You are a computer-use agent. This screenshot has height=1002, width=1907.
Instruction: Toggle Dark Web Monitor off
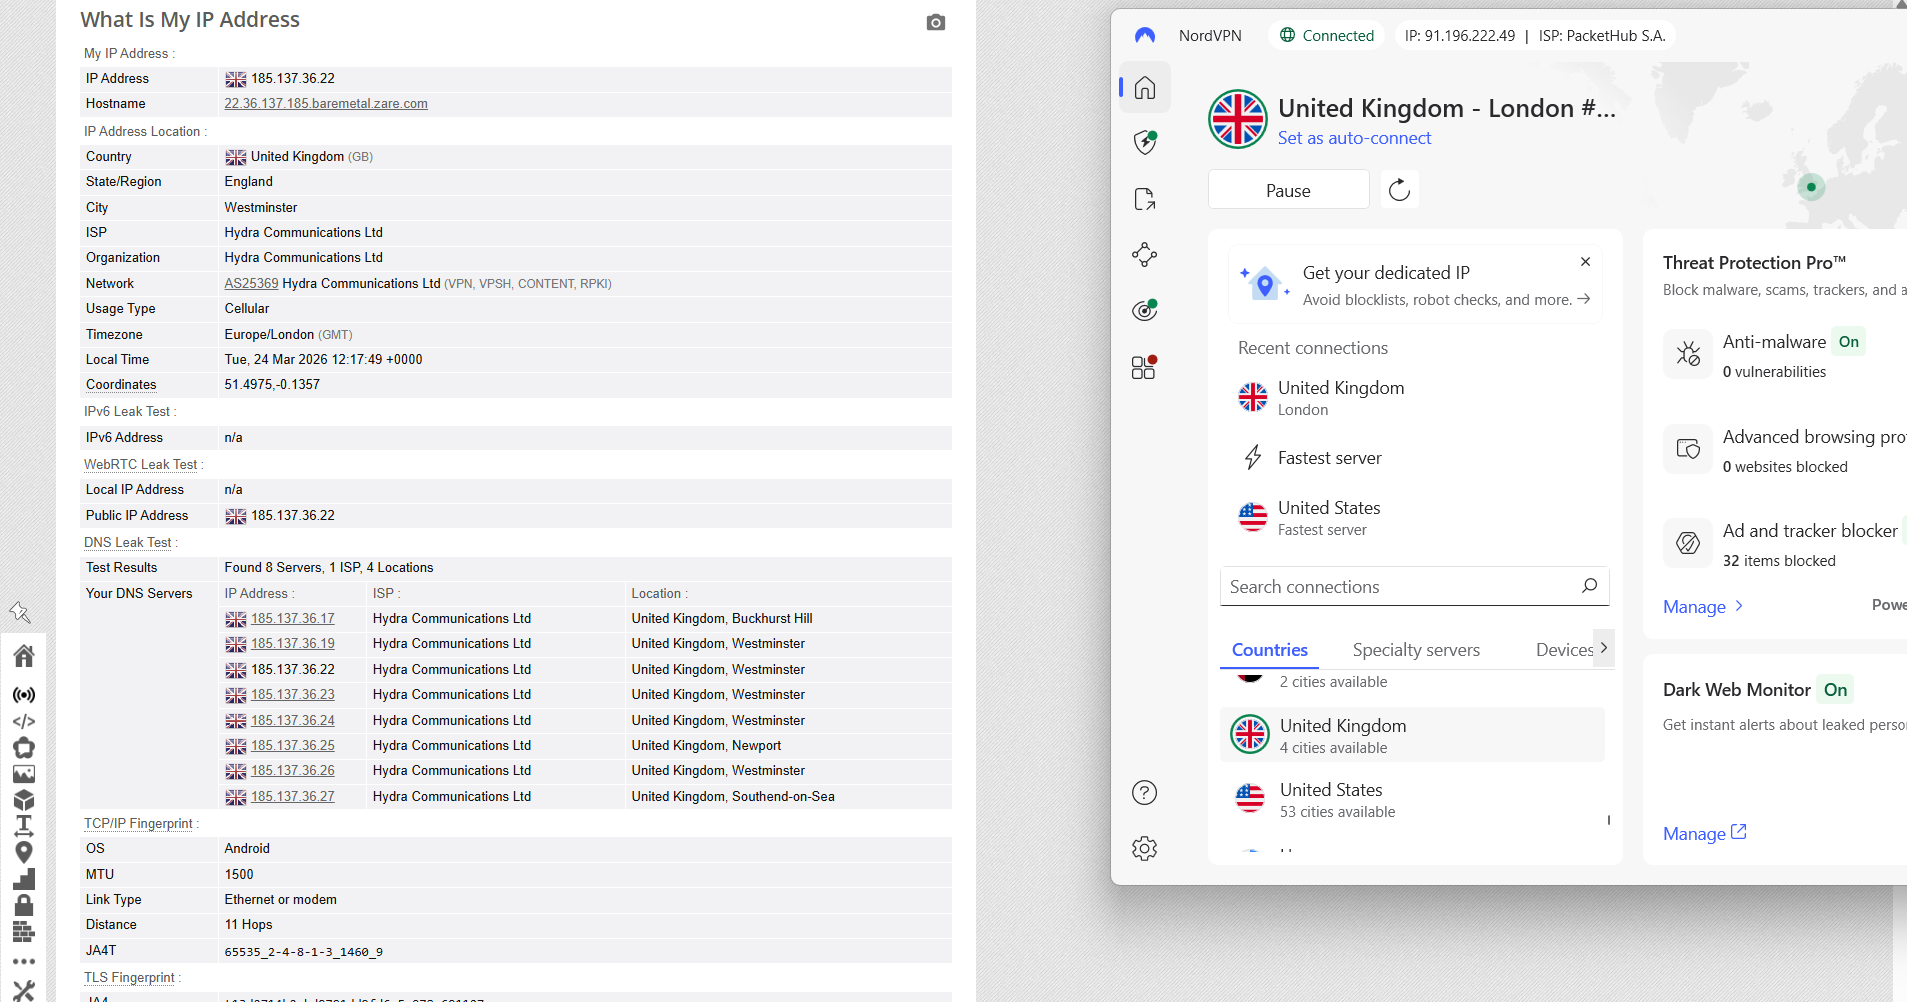point(1836,689)
